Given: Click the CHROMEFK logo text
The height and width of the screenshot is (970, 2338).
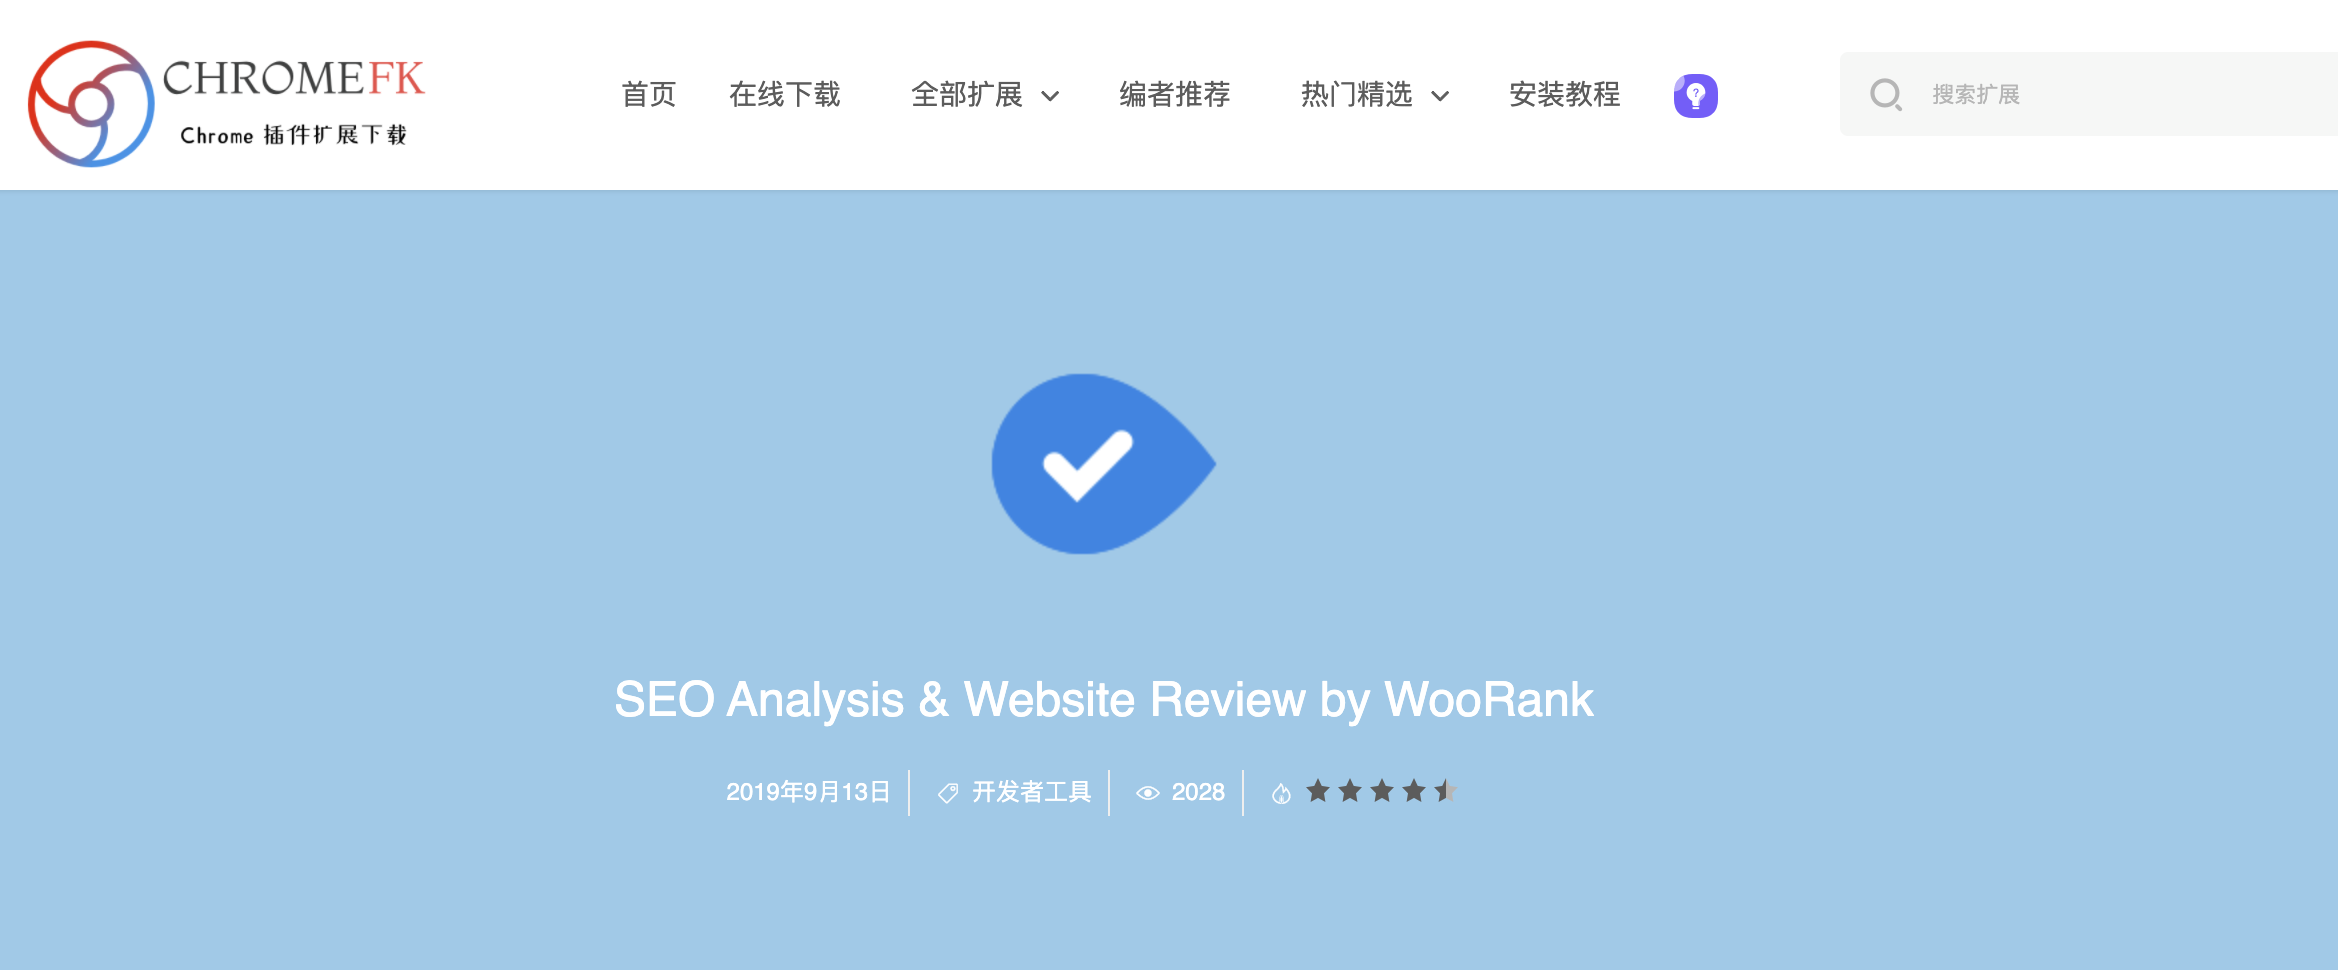Looking at the screenshot, I should pos(294,78).
